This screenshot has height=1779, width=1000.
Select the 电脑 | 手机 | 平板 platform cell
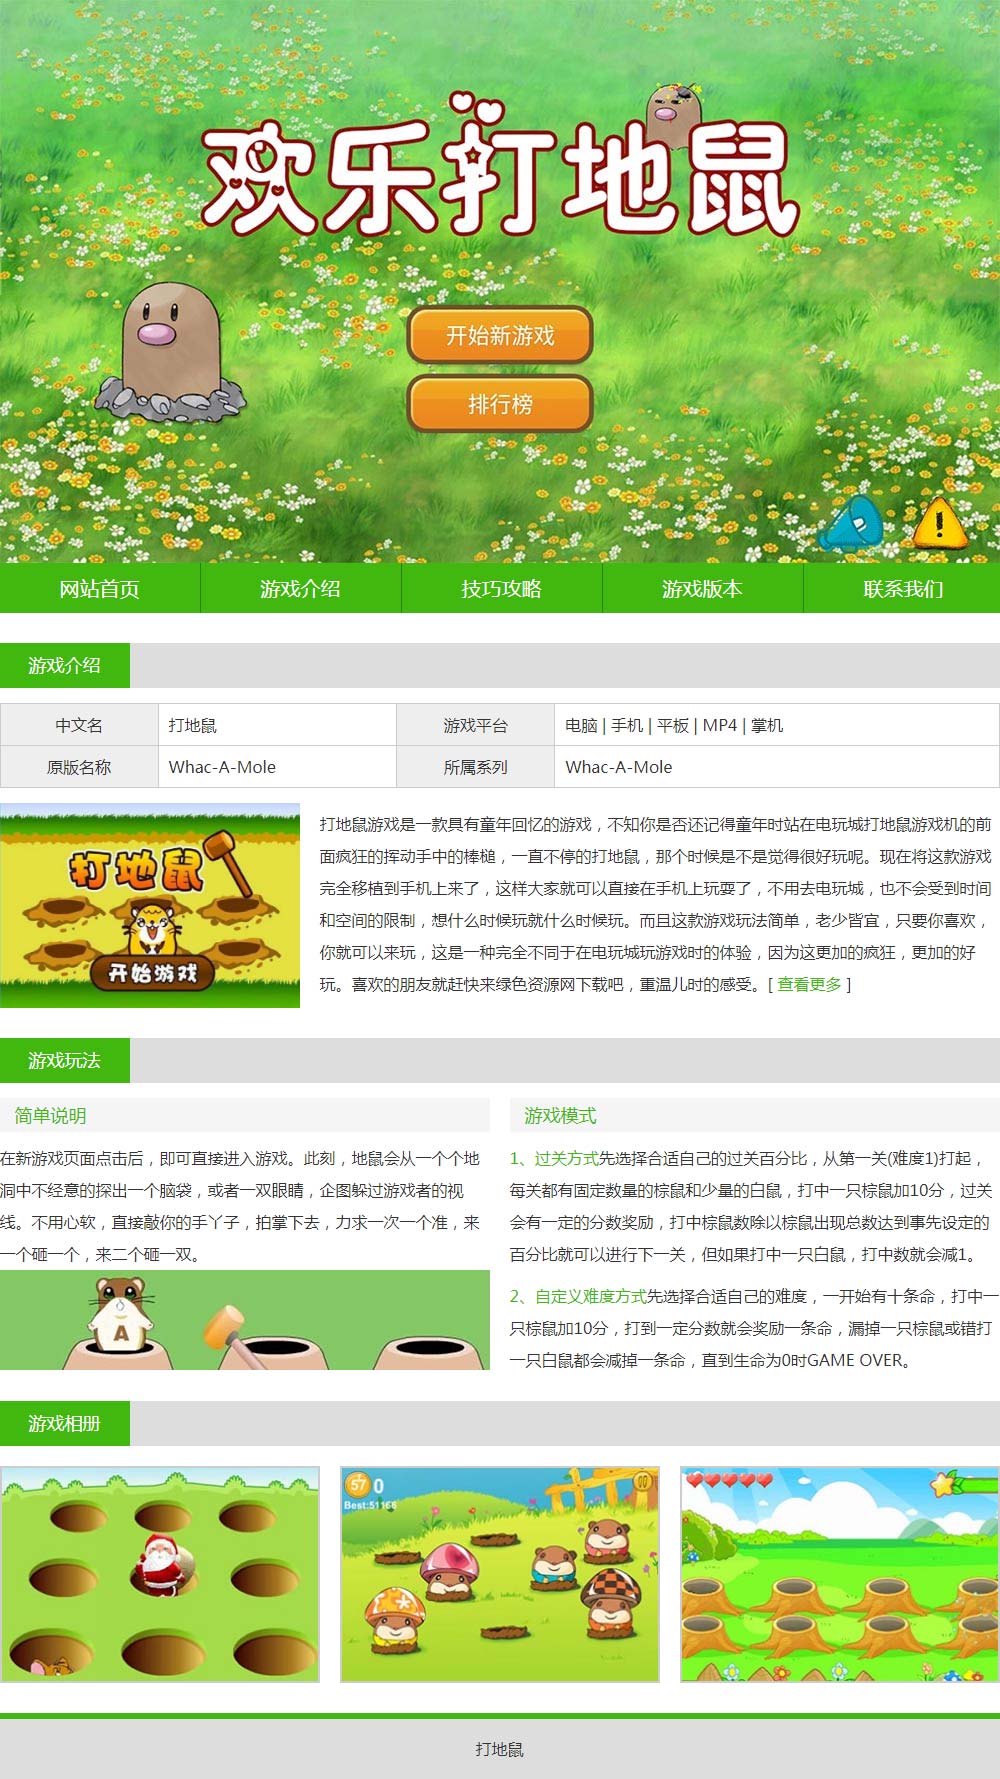[x=777, y=725]
